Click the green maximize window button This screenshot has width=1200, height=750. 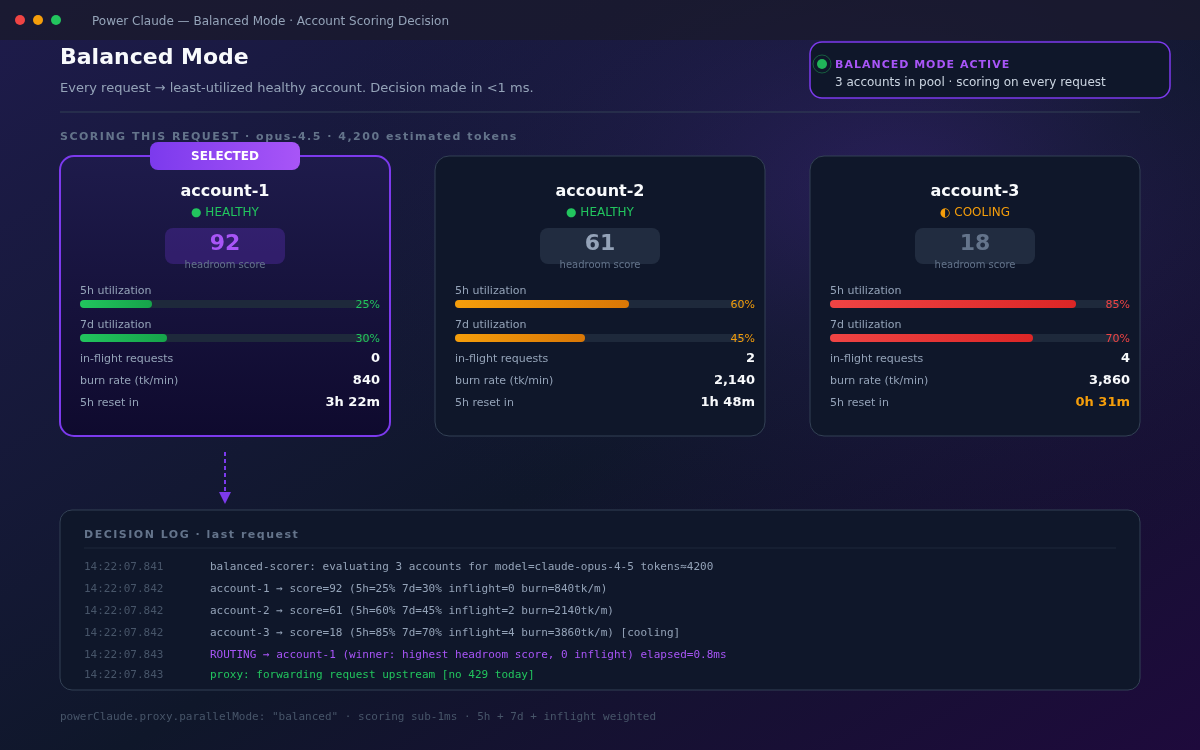pyautogui.click(x=56, y=20)
